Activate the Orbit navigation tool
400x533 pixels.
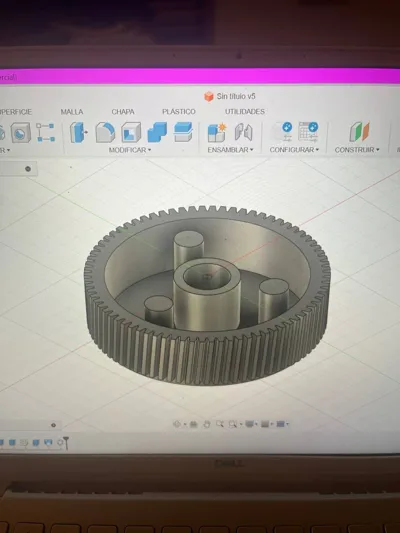point(177,424)
